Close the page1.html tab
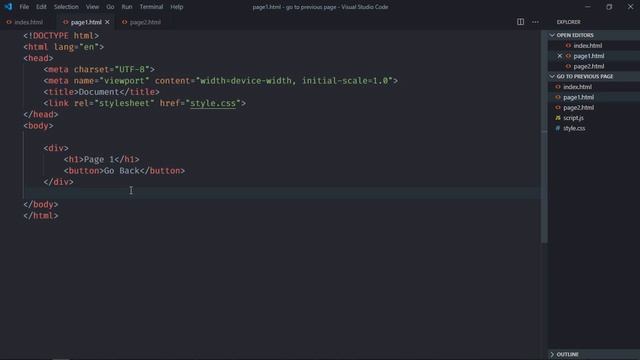The image size is (640, 360). (x=107, y=22)
